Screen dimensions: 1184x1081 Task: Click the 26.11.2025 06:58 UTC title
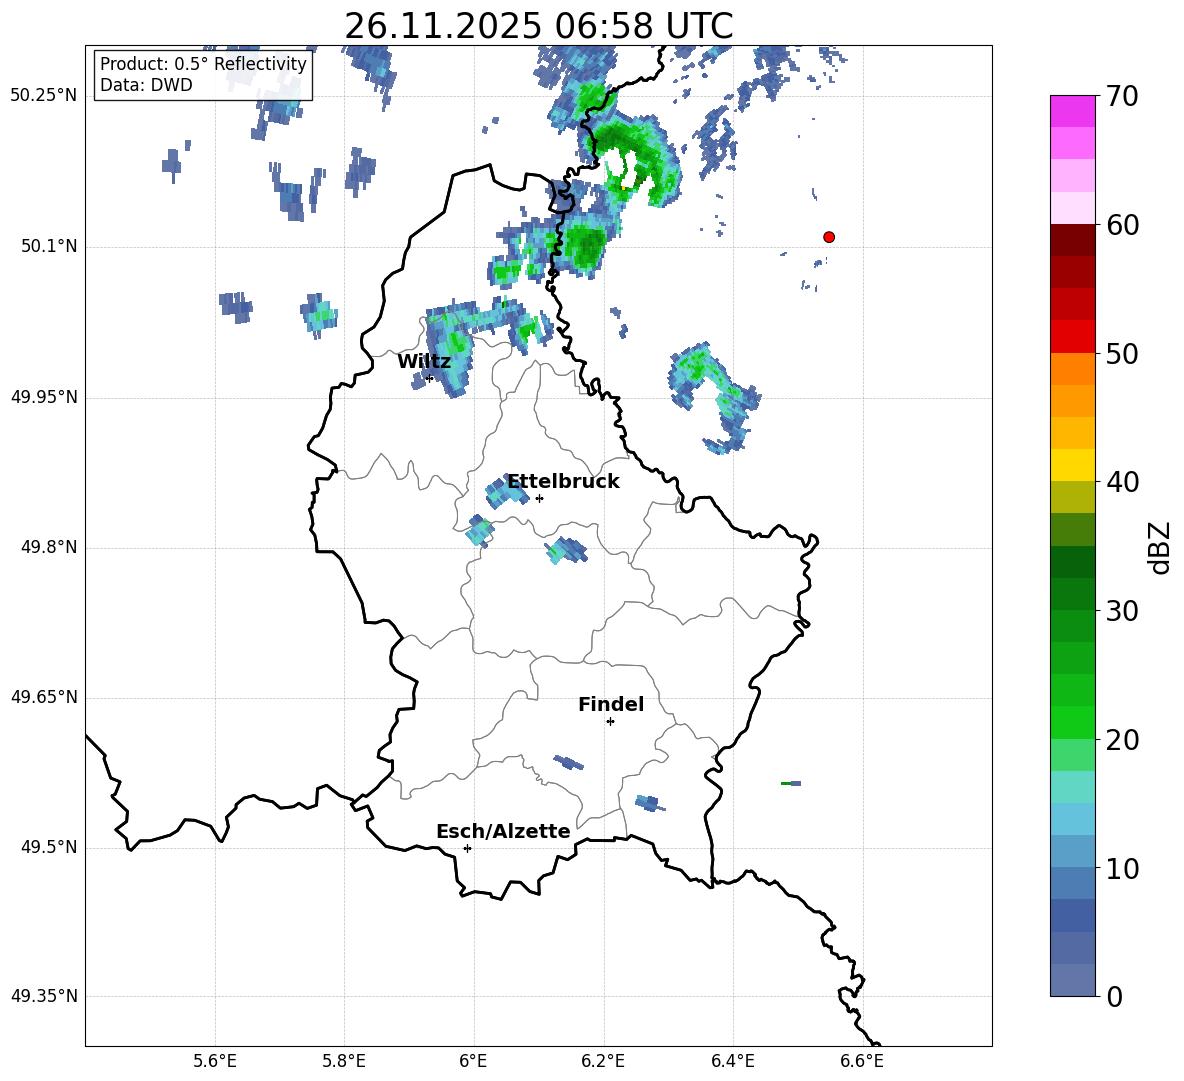(x=538, y=26)
